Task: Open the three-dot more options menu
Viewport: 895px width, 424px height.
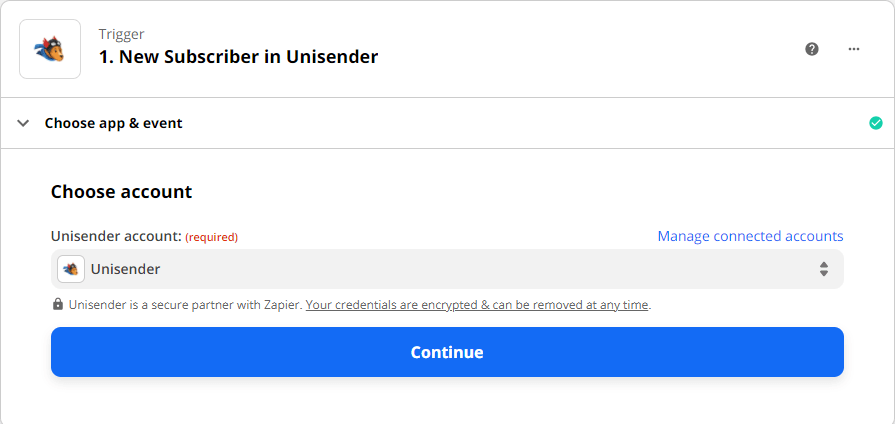Action: point(853,49)
